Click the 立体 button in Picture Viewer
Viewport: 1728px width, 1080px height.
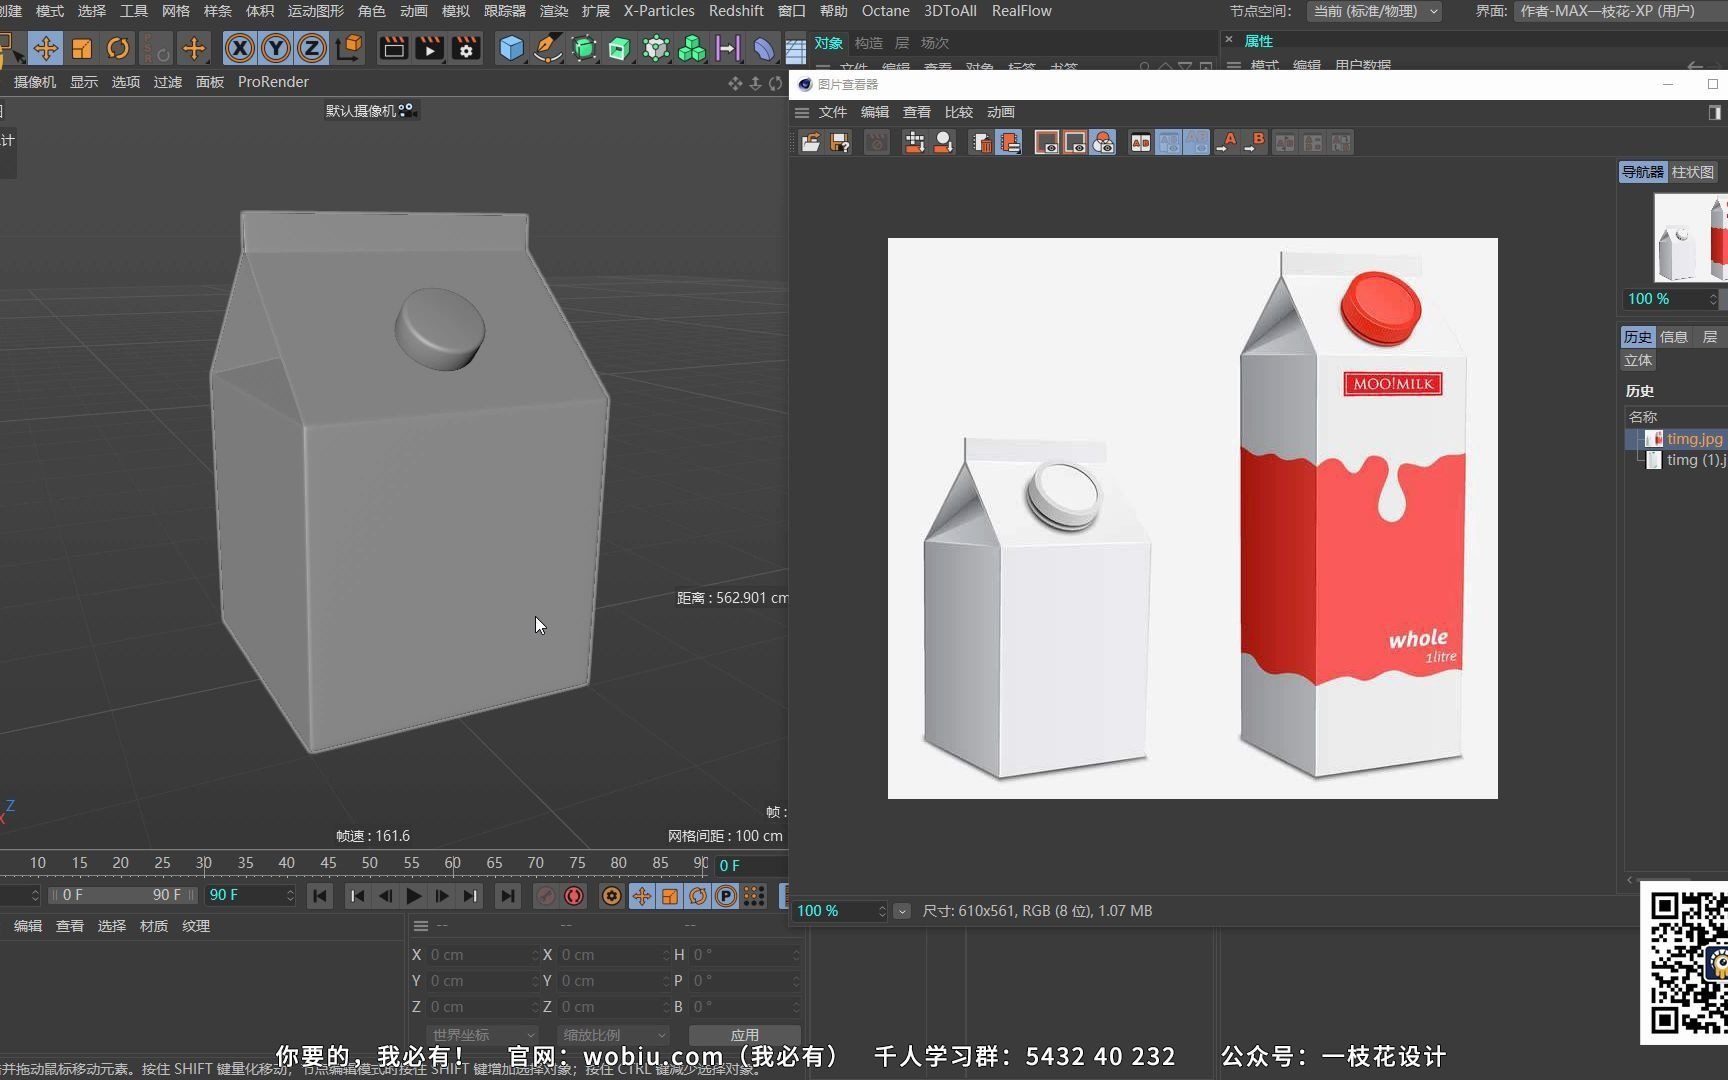[1637, 360]
